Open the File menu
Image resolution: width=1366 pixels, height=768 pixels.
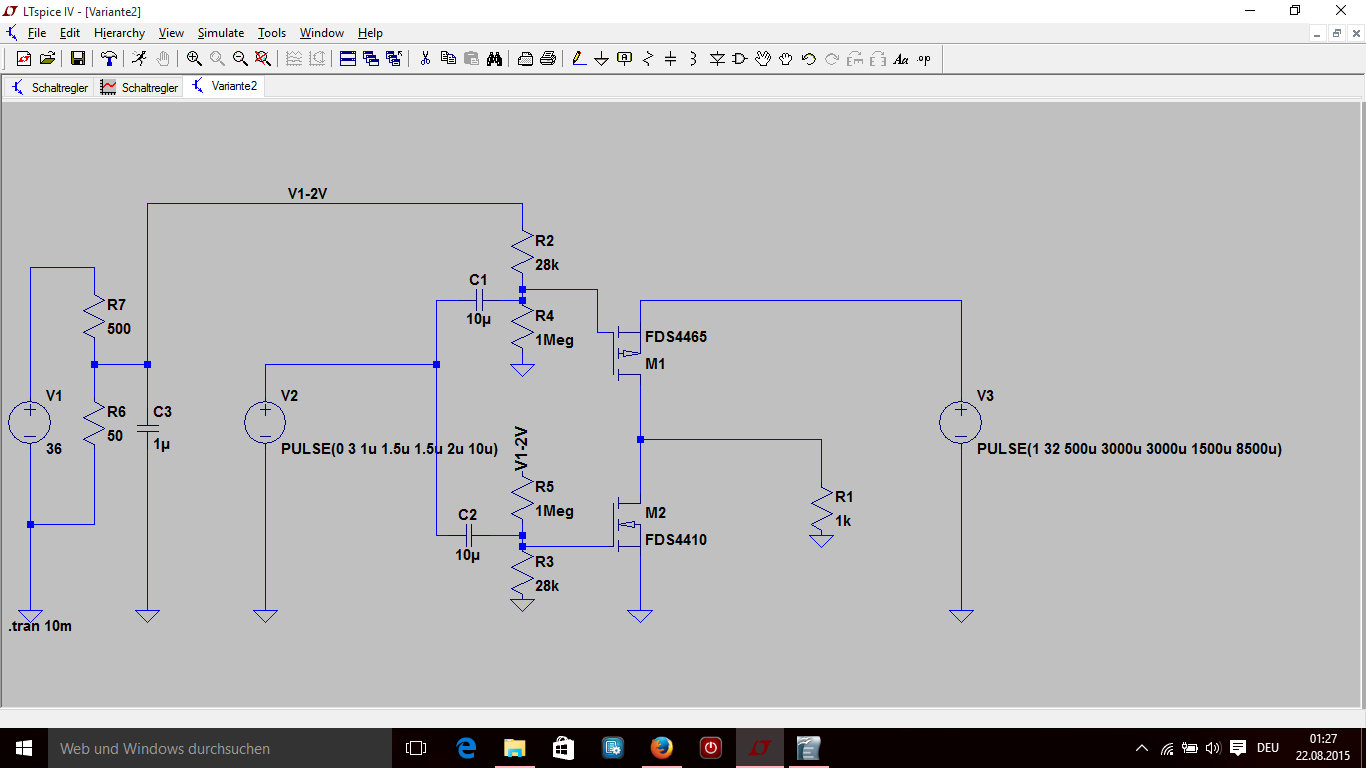(x=37, y=33)
